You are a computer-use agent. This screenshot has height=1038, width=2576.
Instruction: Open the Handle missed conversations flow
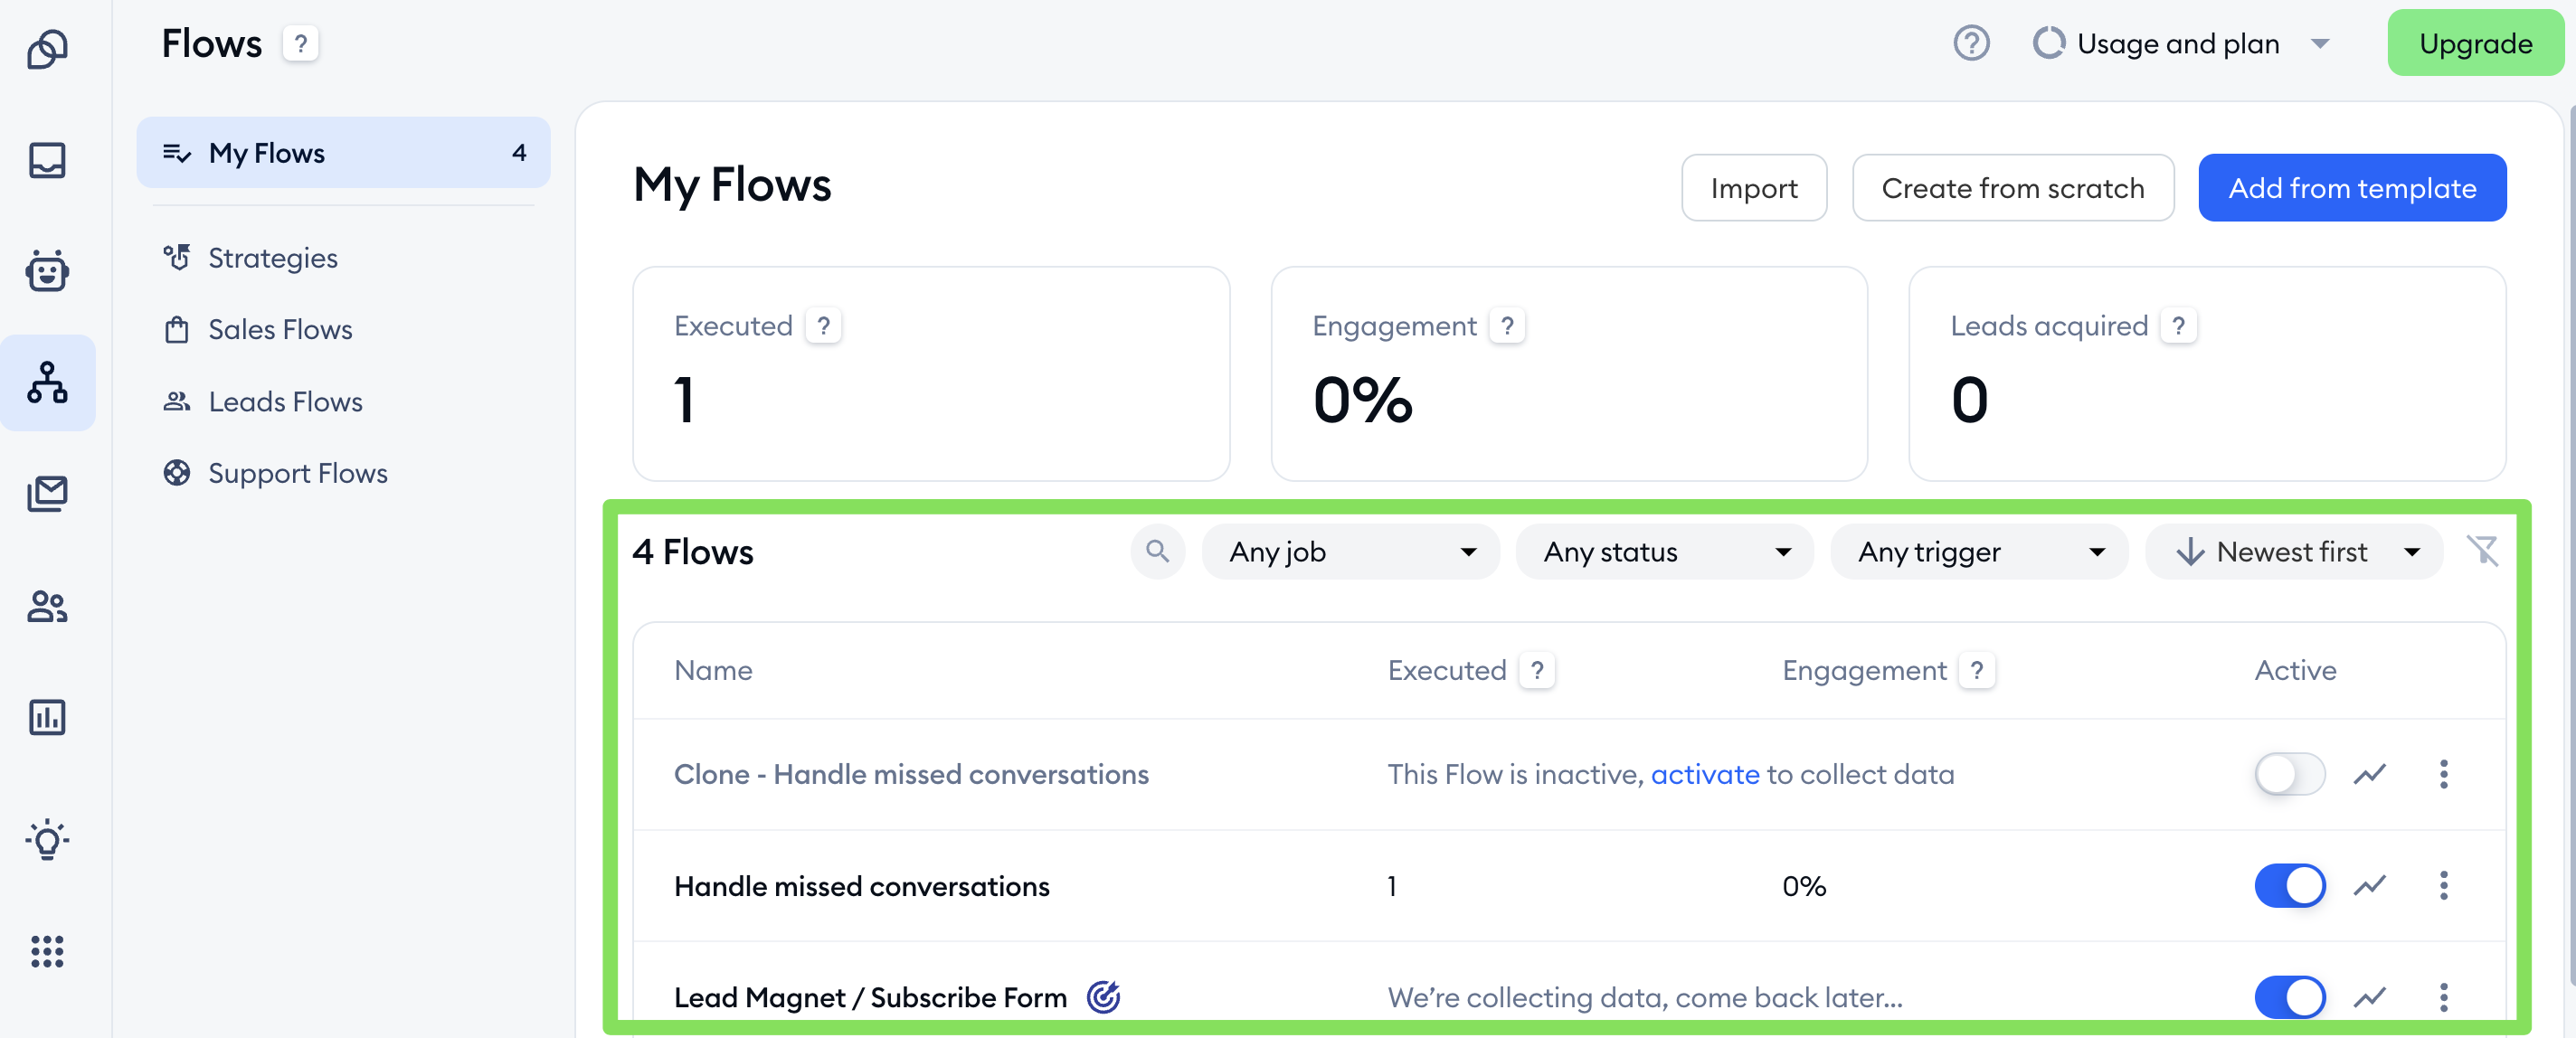(x=861, y=886)
